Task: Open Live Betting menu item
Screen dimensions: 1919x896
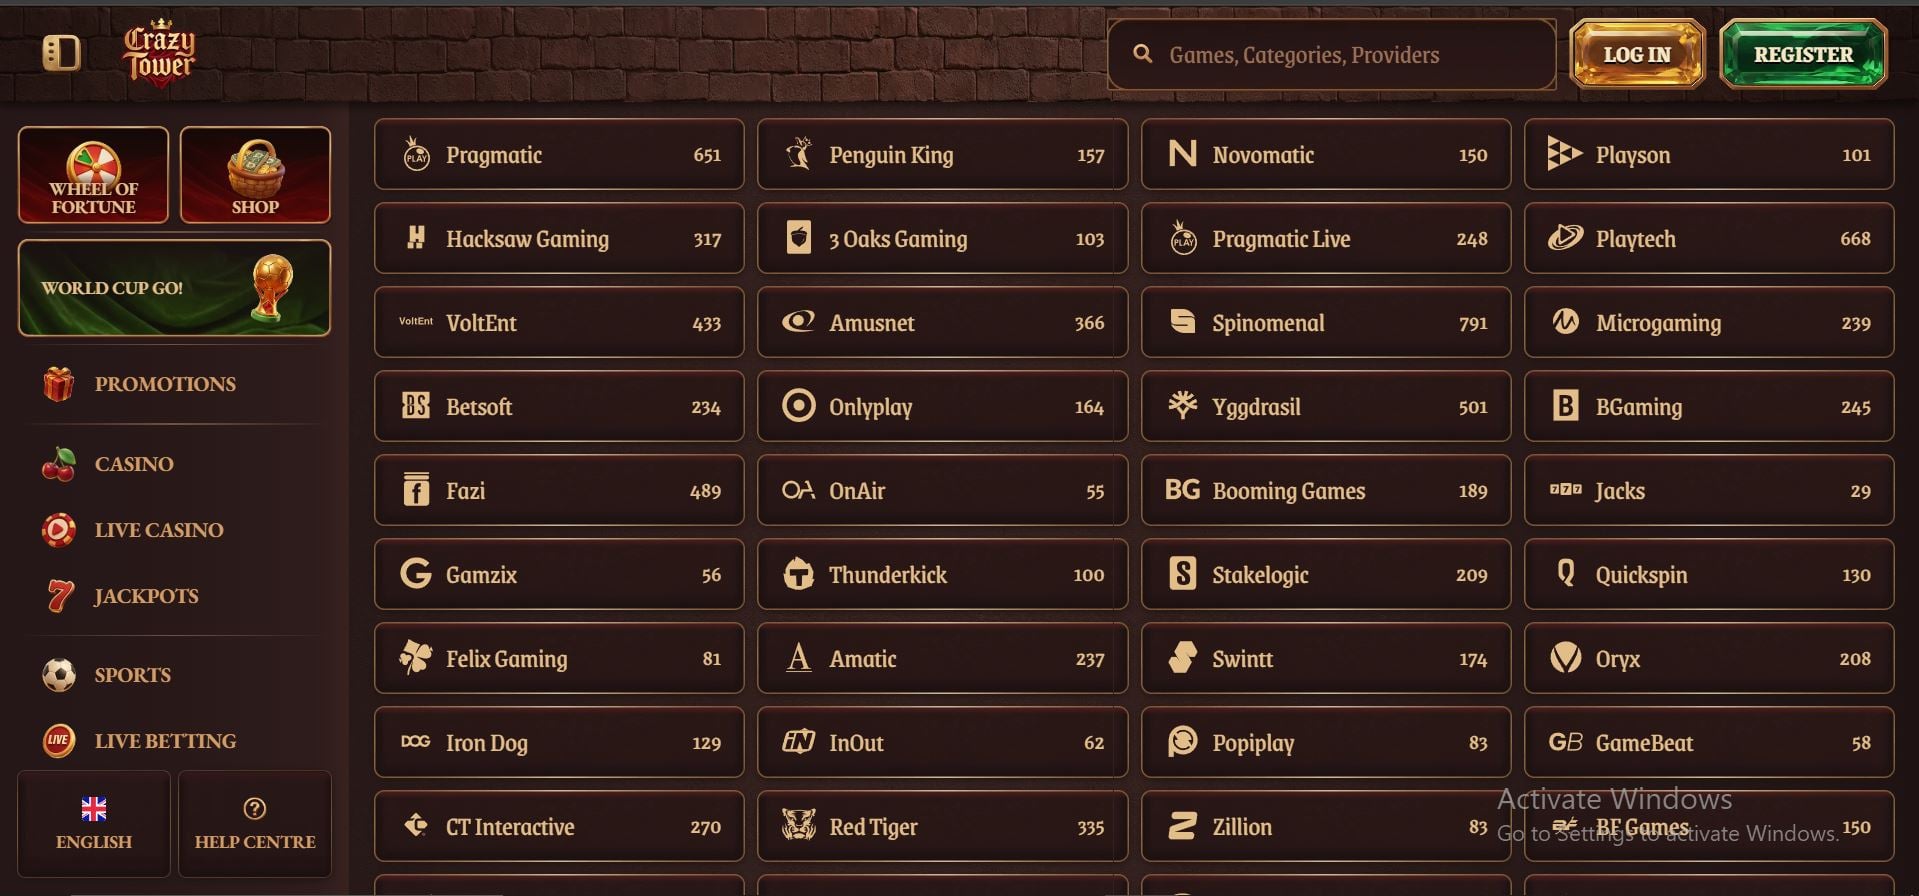Action: point(140,741)
